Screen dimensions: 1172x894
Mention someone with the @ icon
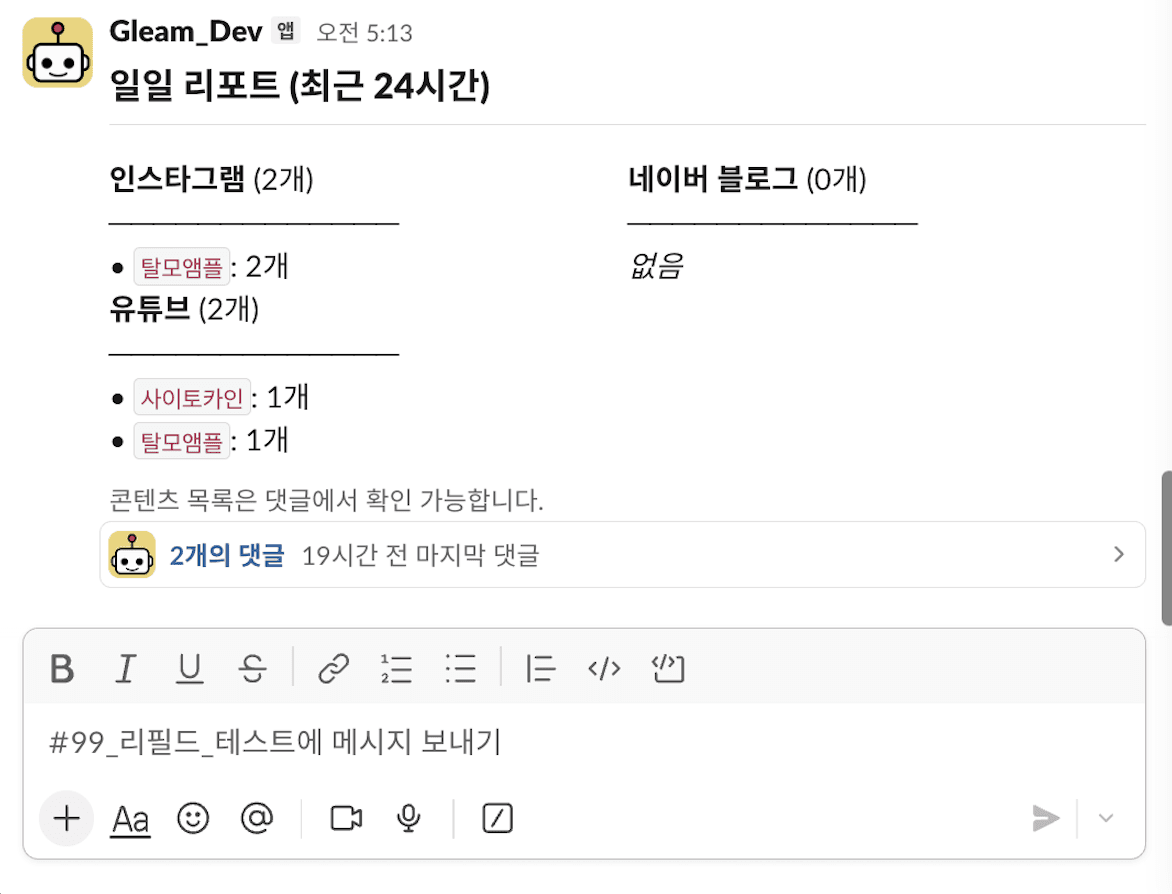point(257,818)
